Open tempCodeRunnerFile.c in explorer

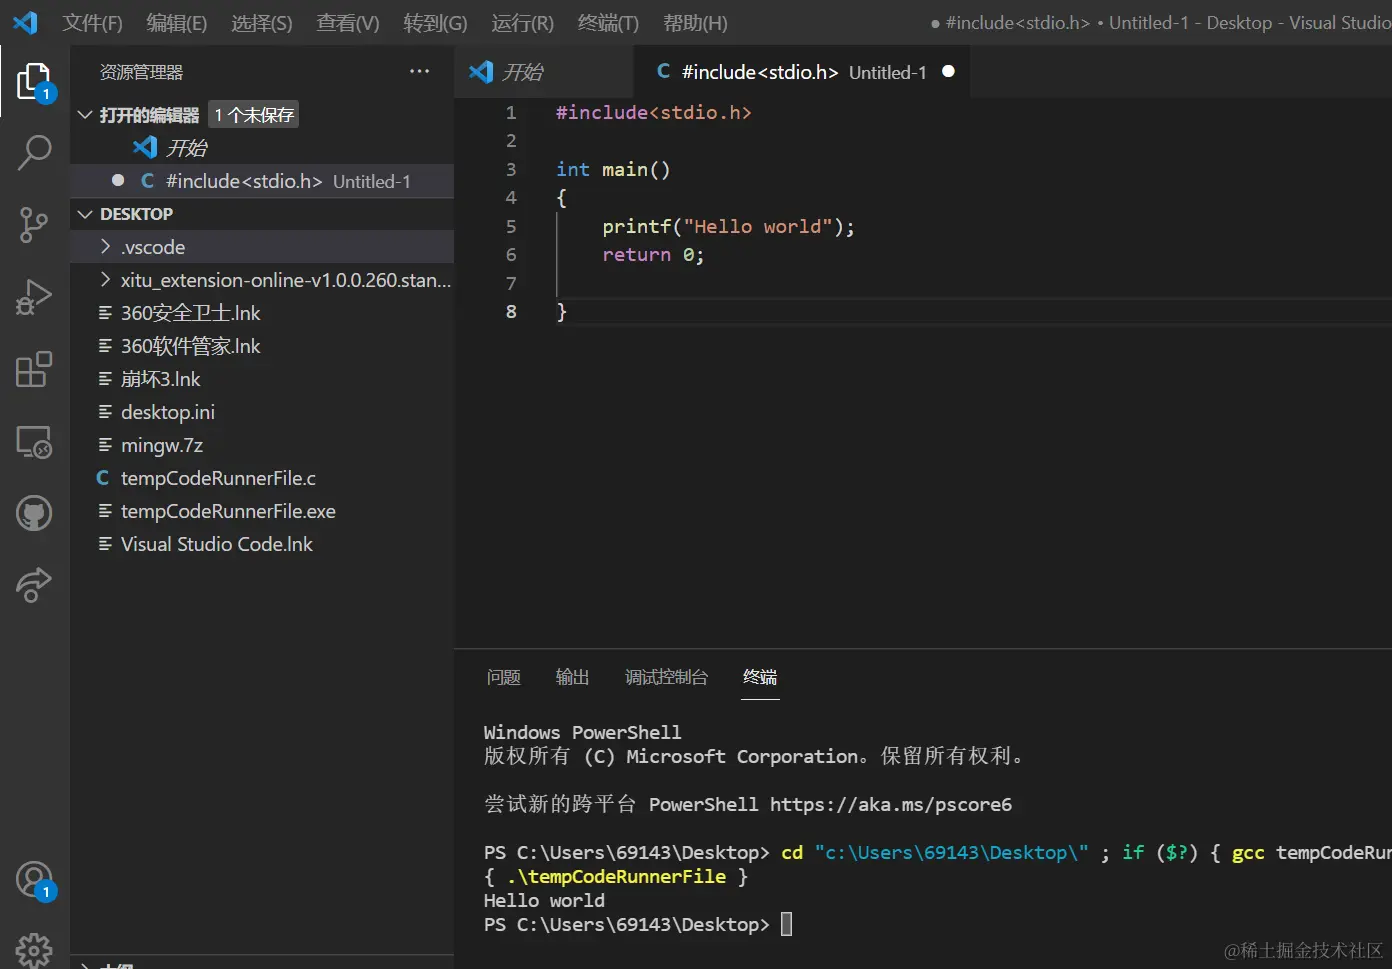(x=218, y=478)
